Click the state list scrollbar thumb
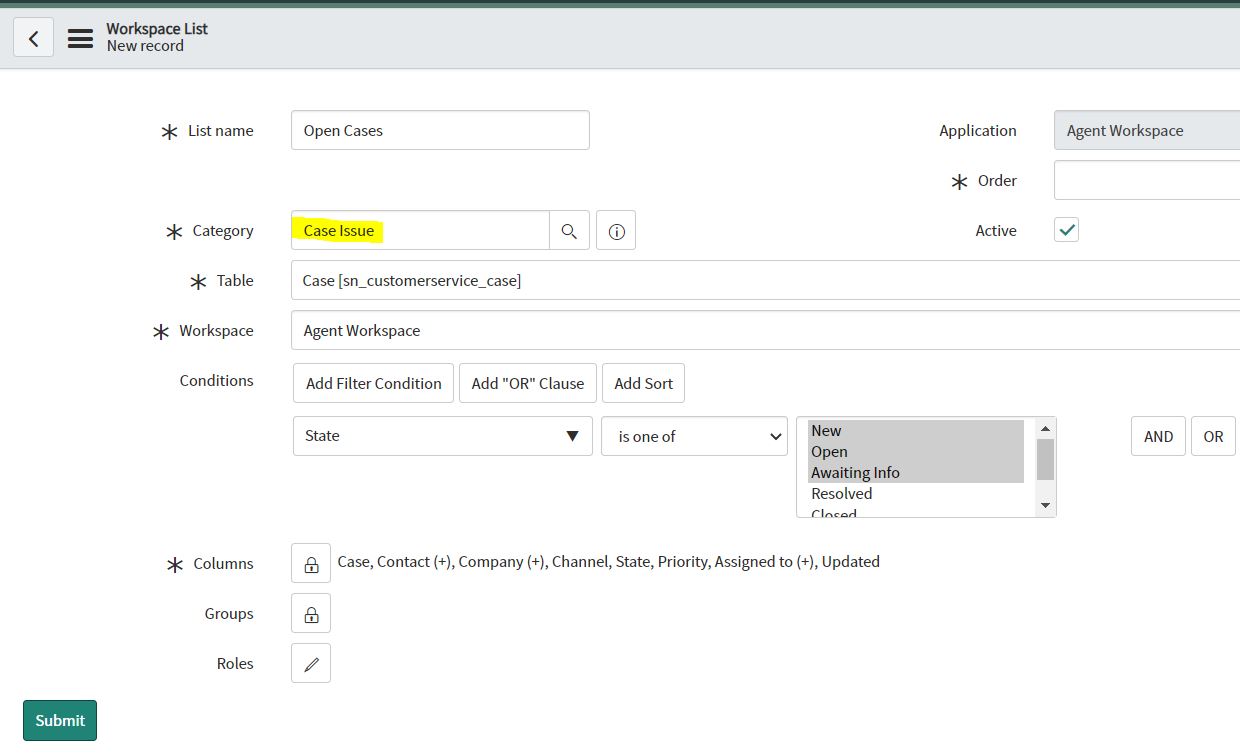 click(x=1045, y=459)
